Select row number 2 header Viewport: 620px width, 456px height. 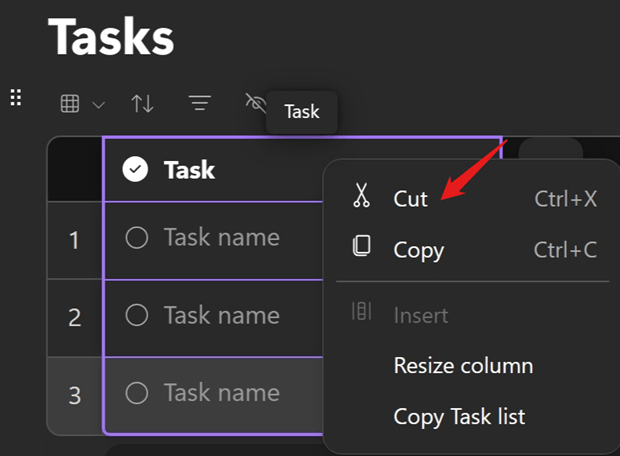tap(75, 318)
